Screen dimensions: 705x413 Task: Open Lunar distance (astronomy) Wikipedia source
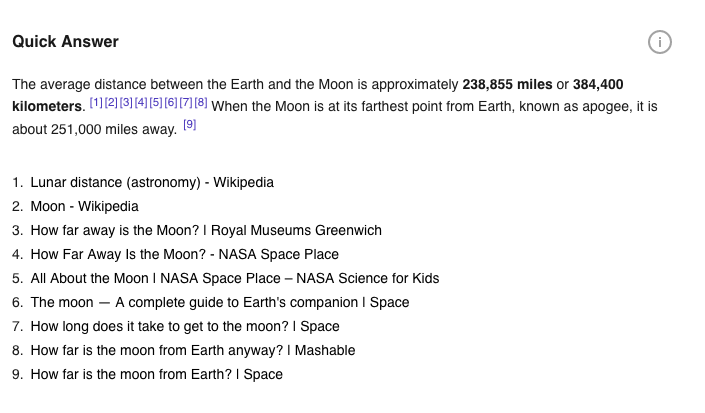pos(152,183)
